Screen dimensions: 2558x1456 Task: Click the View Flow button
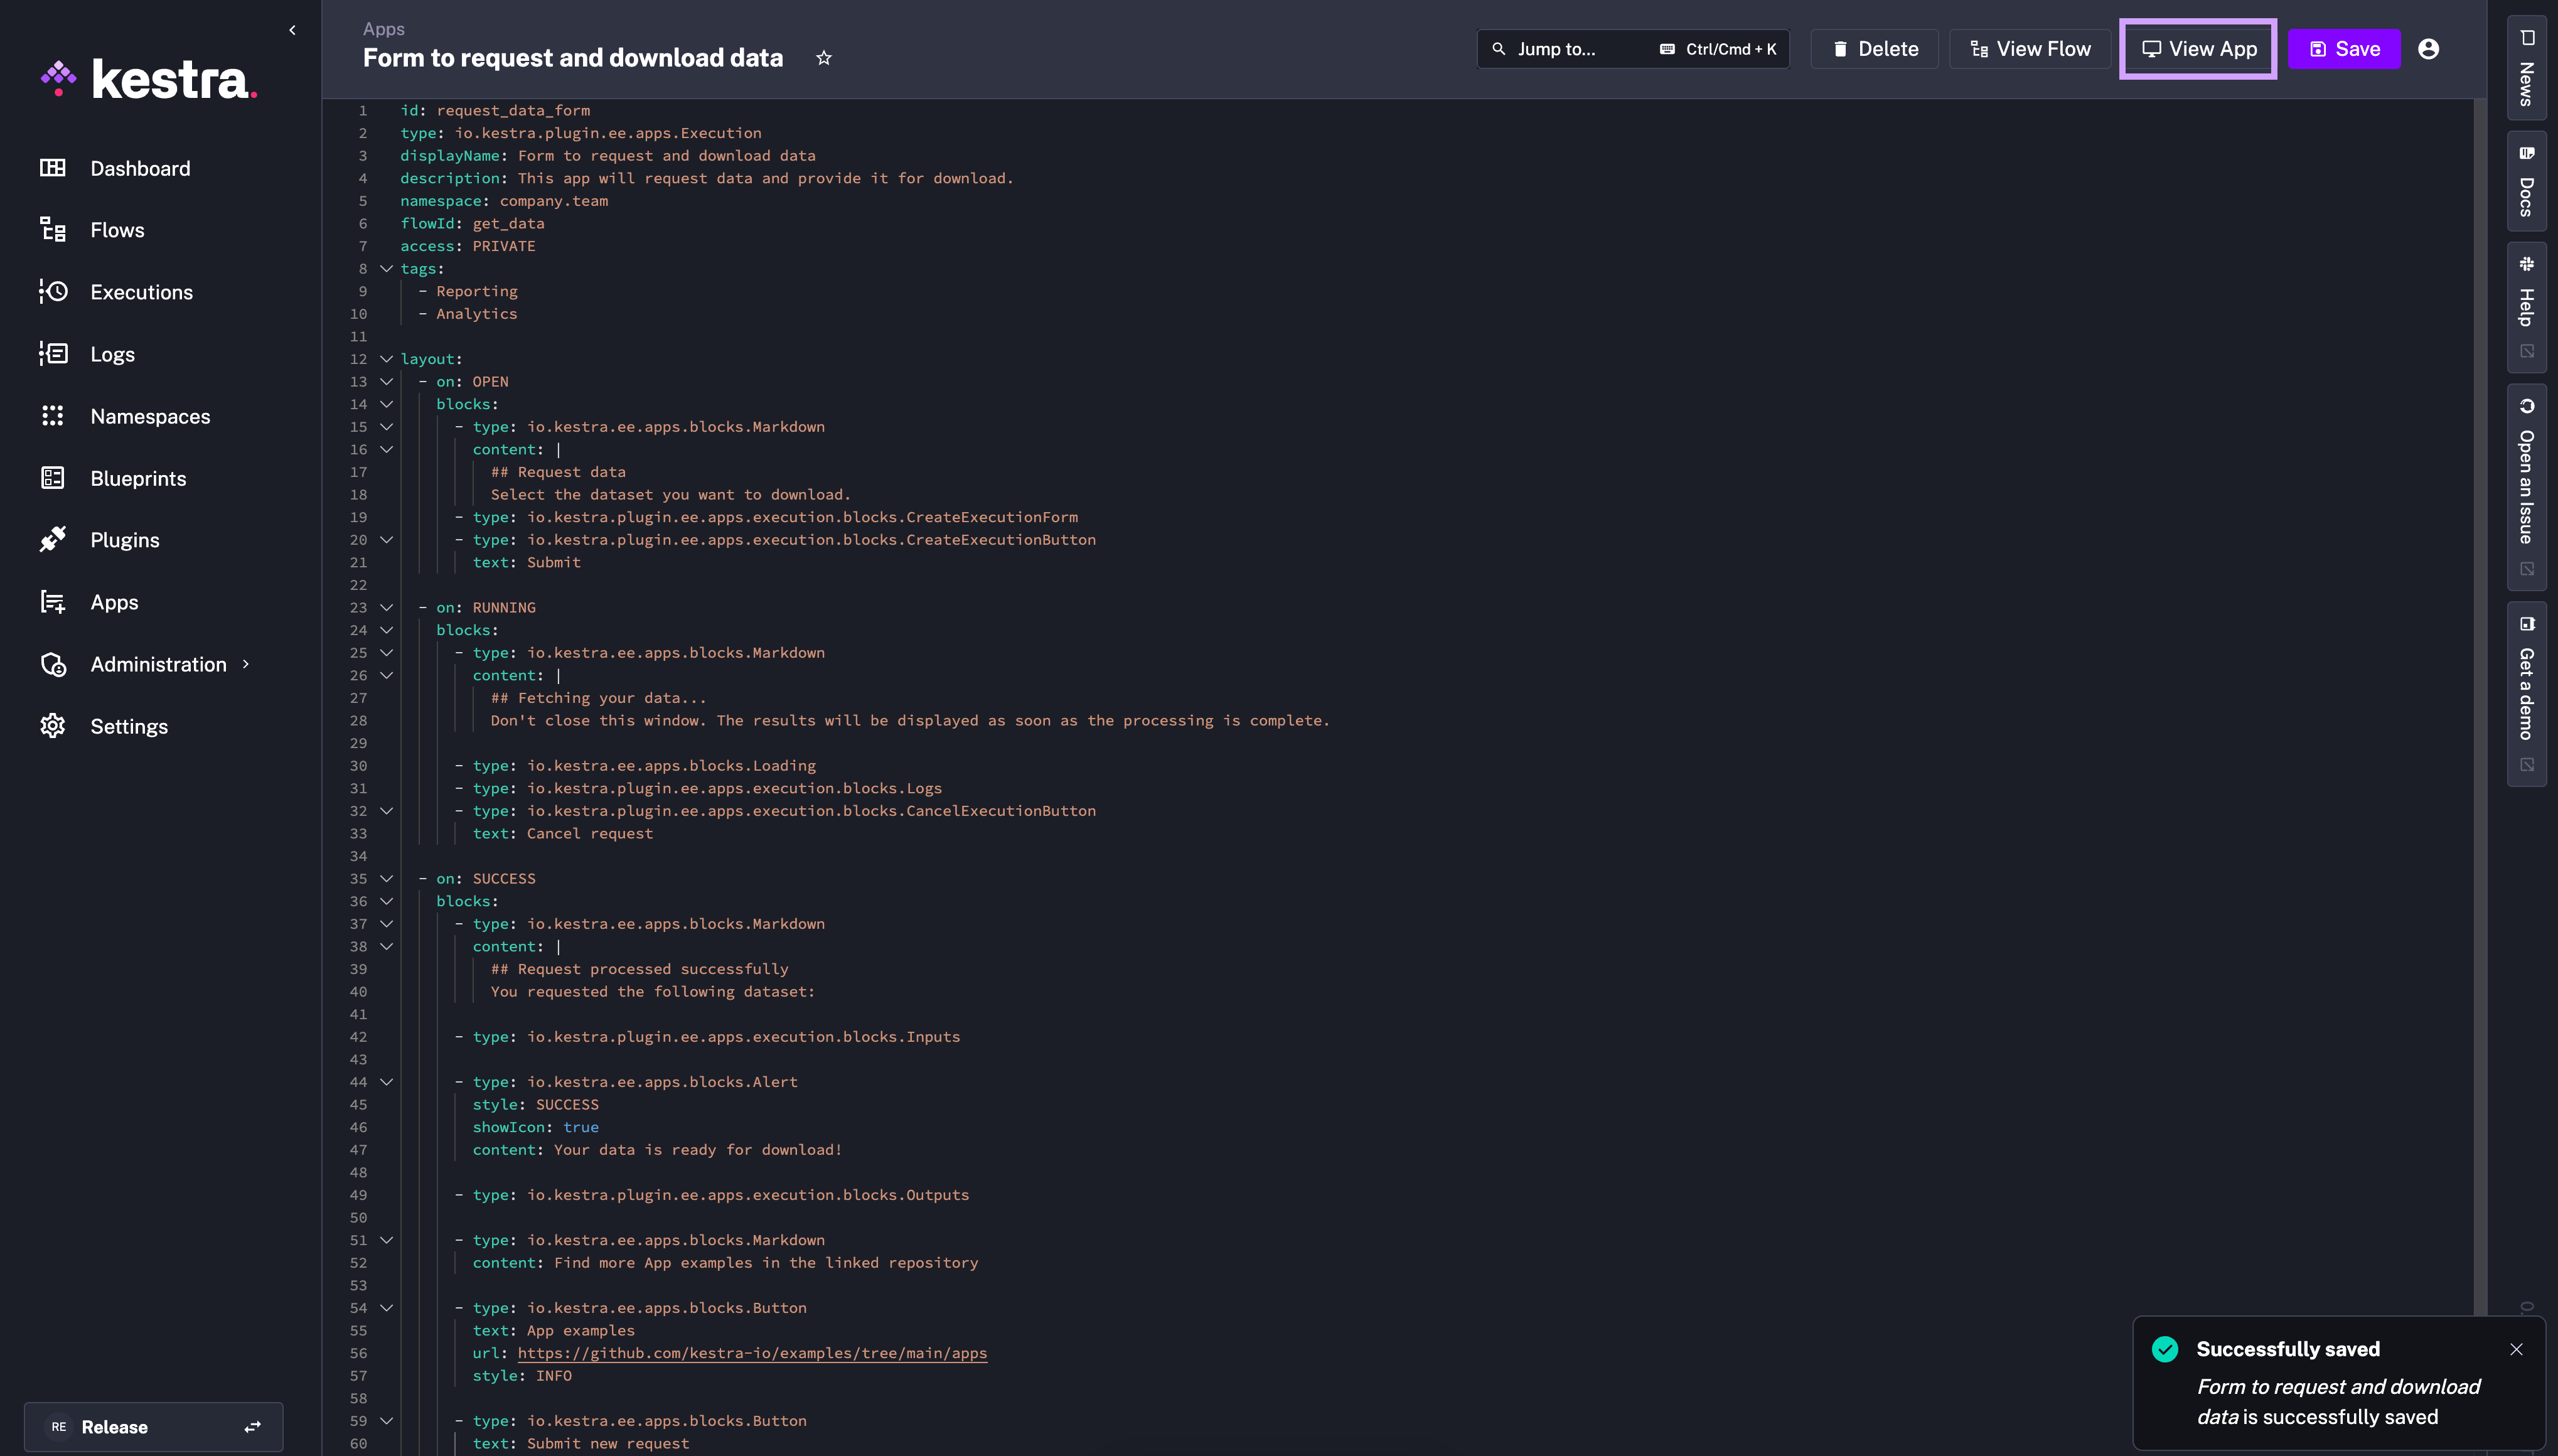point(2030,49)
